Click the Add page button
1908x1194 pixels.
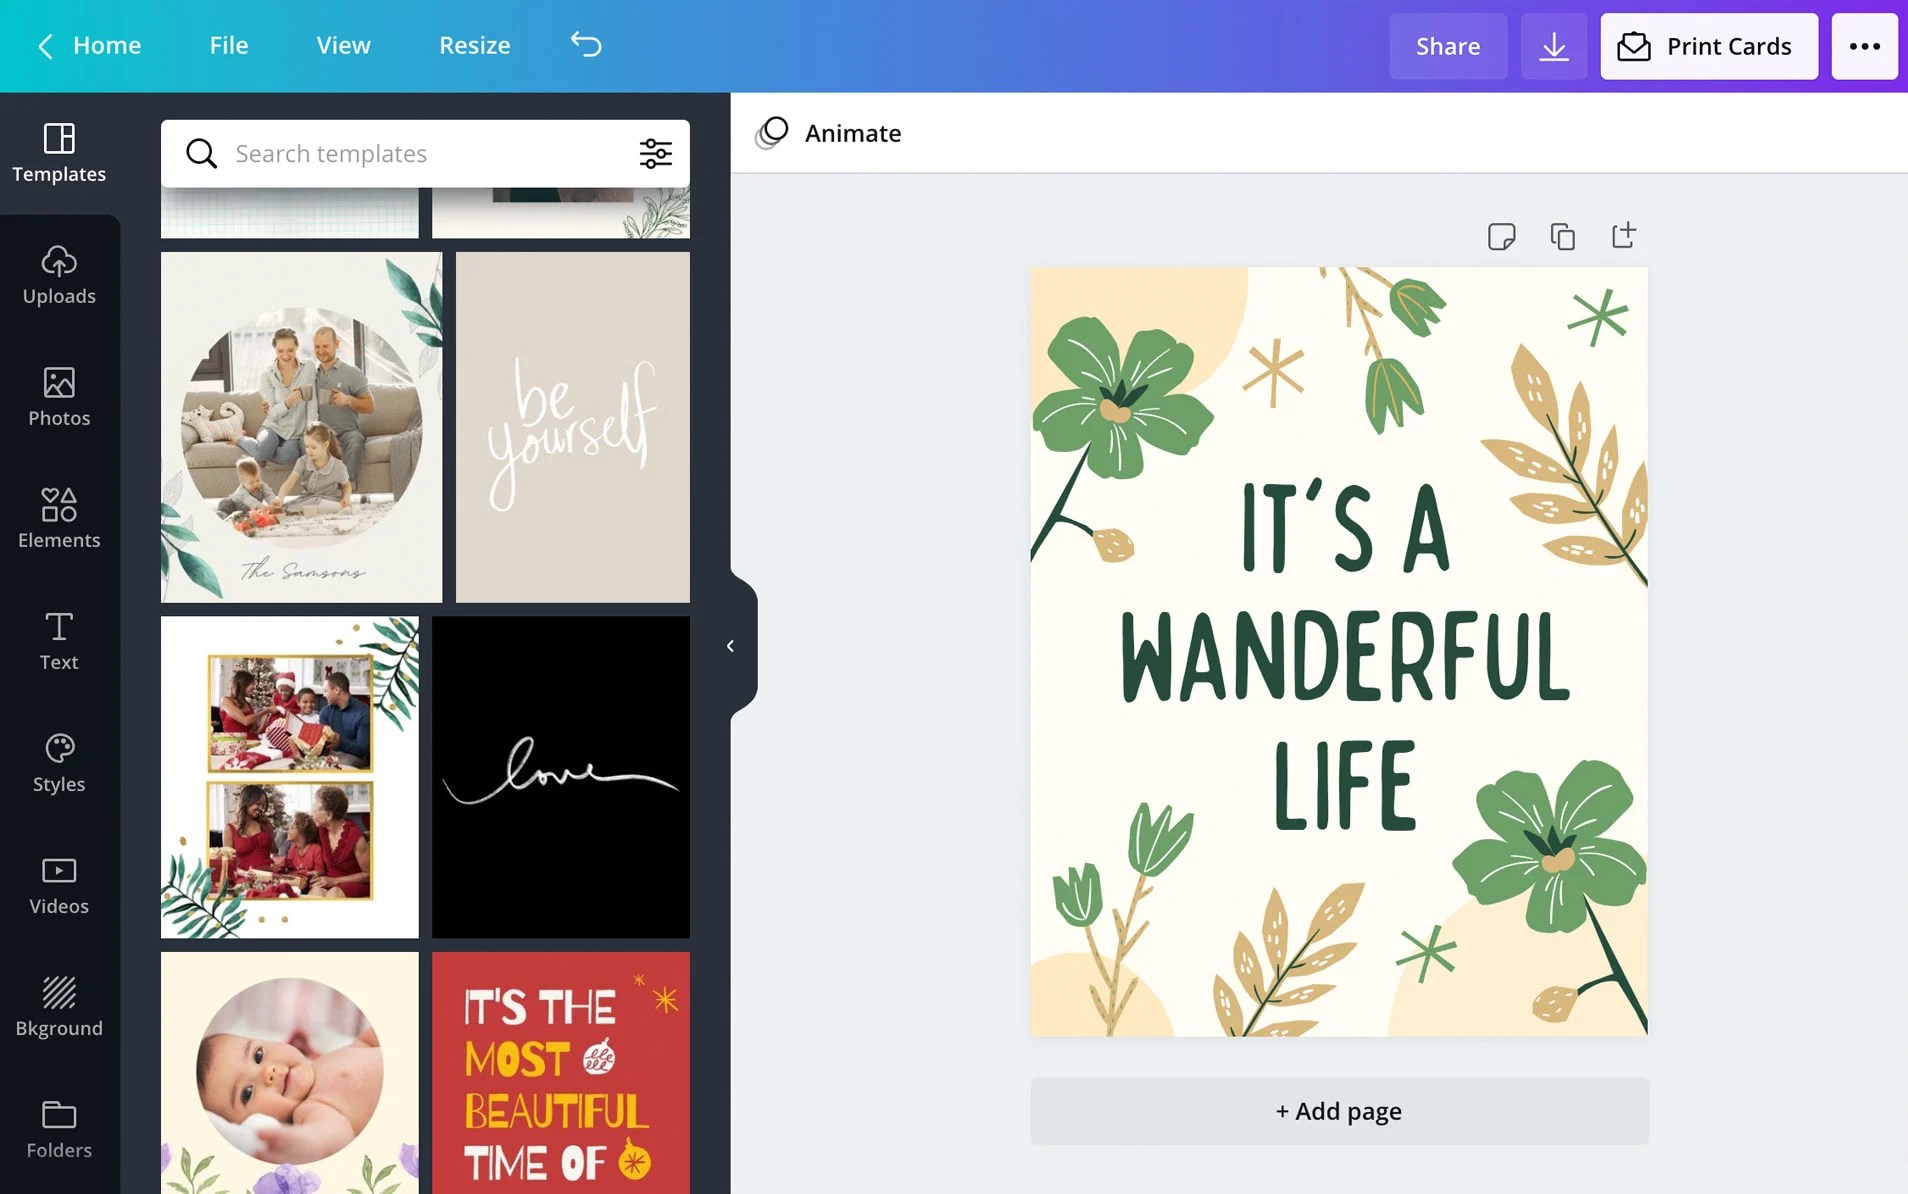tap(1337, 1111)
